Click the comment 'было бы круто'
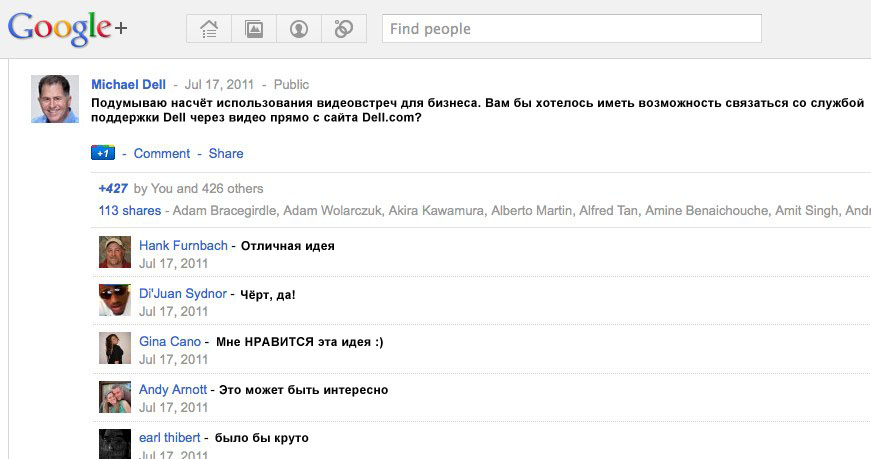The image size is (871, 459). pos(262,438)
